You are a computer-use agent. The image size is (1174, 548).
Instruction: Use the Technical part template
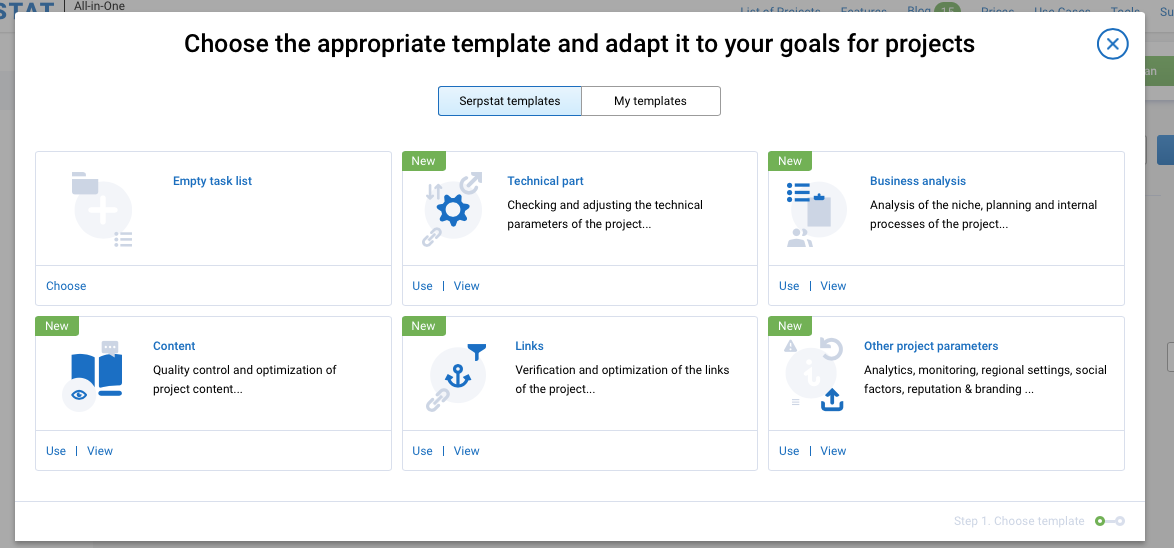tap(422, 286)
